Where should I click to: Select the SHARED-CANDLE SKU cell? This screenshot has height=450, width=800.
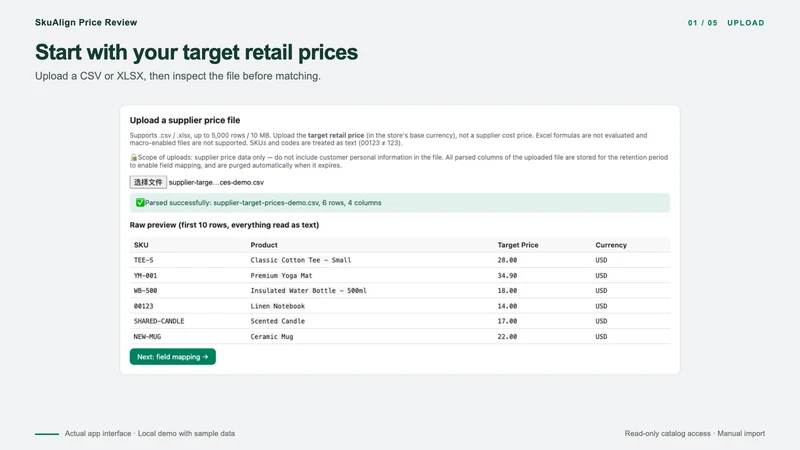pos(159,321)
